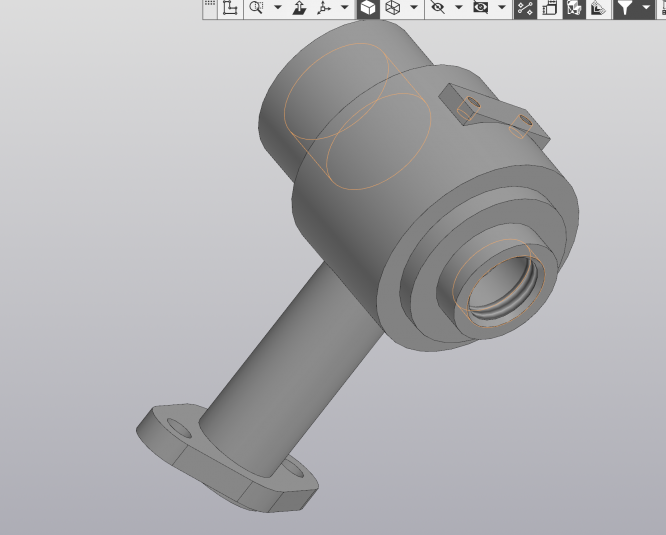Expand the zoom options dropdown arrow

tap(277, 8)
